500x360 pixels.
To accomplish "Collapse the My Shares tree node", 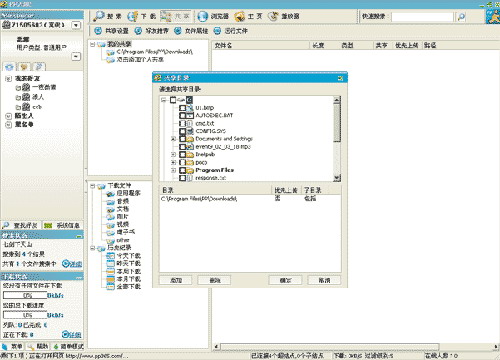I will click(93, 44).
